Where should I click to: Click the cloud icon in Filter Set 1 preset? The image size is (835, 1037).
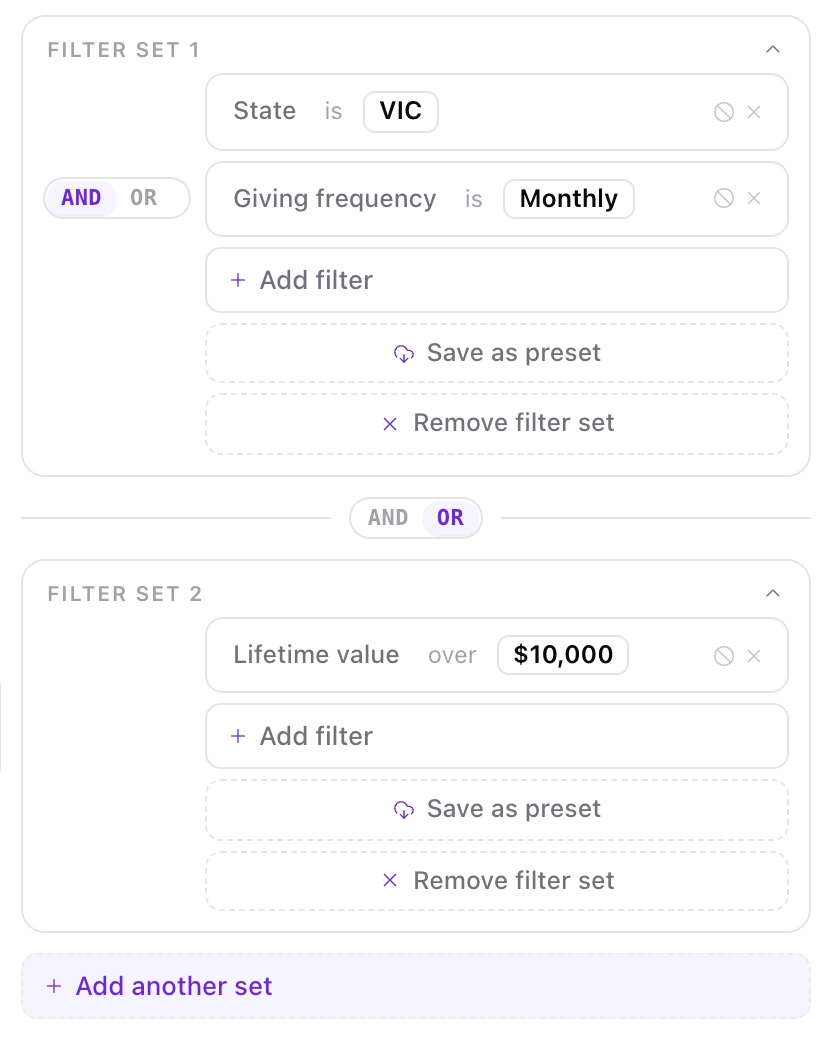(x=404, y=354)
